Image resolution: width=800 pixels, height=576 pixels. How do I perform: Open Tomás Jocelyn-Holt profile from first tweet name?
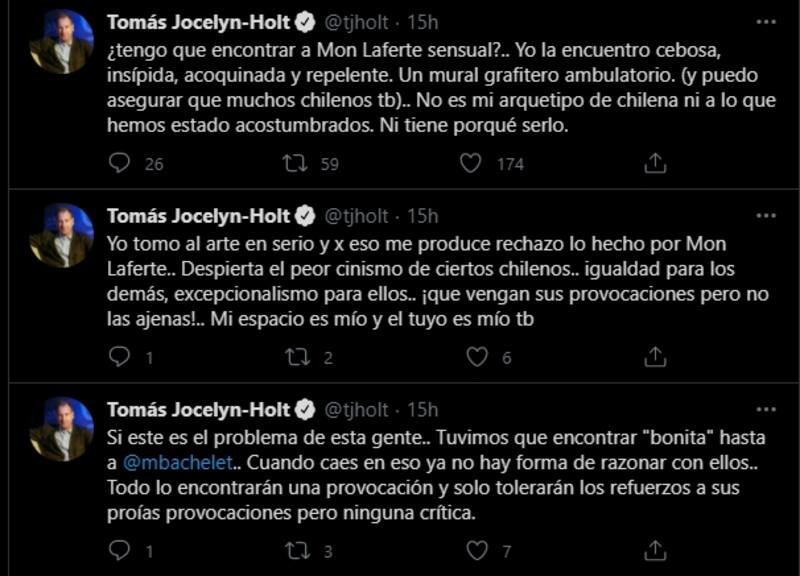(x=198, y=21)
